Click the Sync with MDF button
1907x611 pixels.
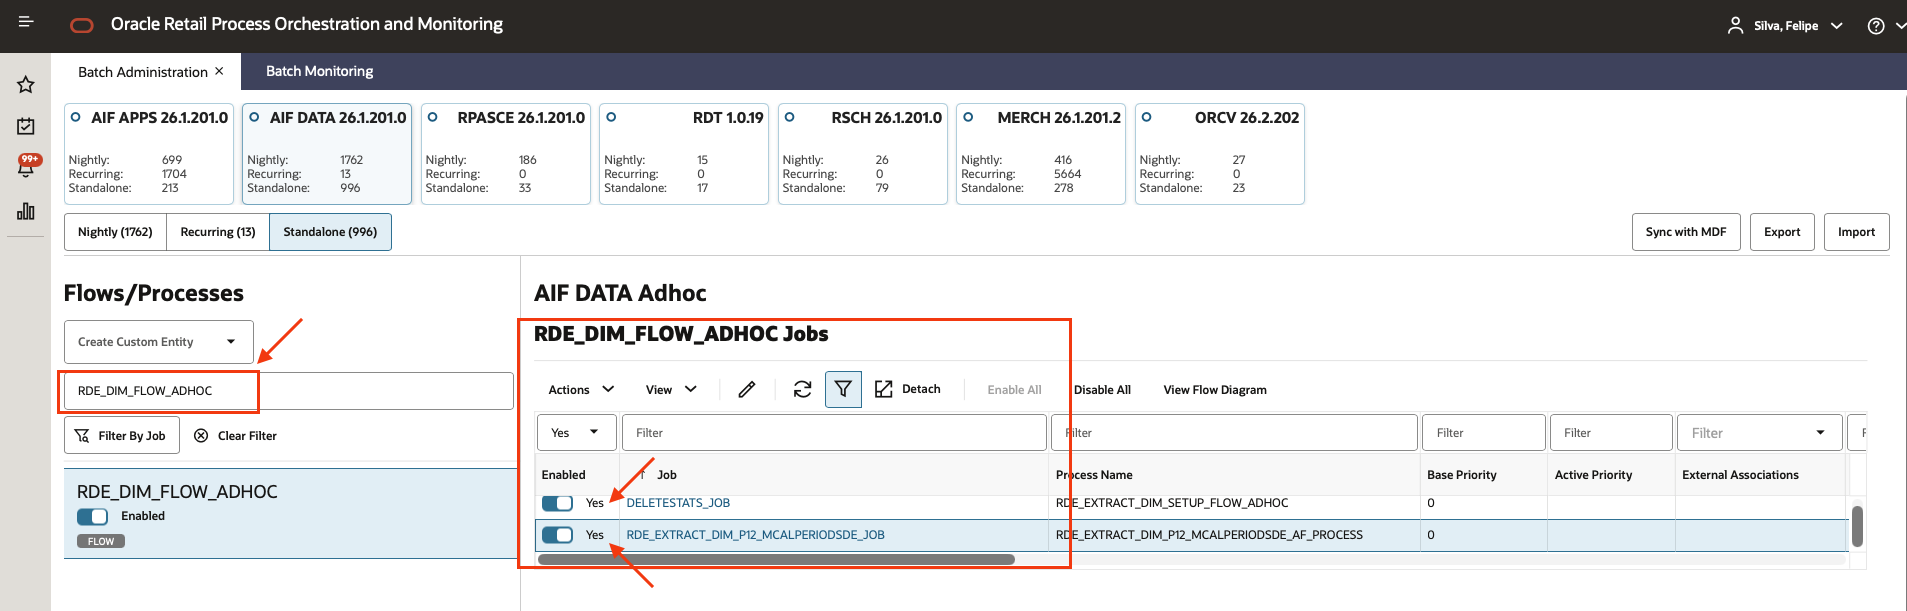click(x=1686, y=232)
